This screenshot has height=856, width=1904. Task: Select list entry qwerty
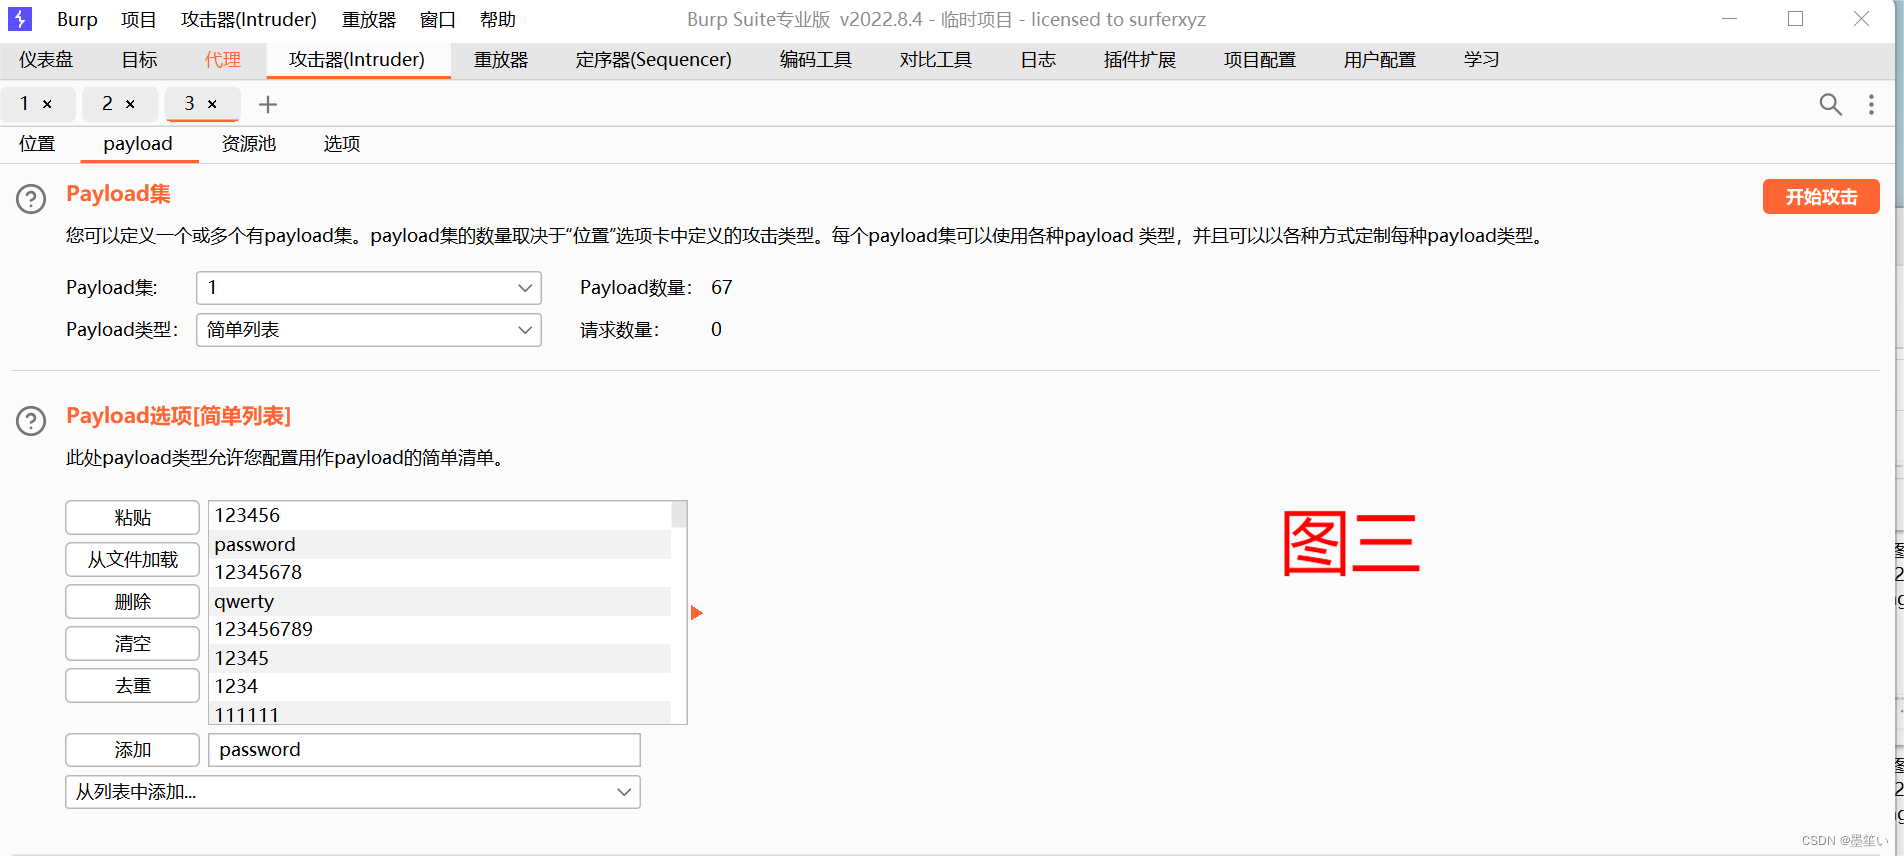440,602
